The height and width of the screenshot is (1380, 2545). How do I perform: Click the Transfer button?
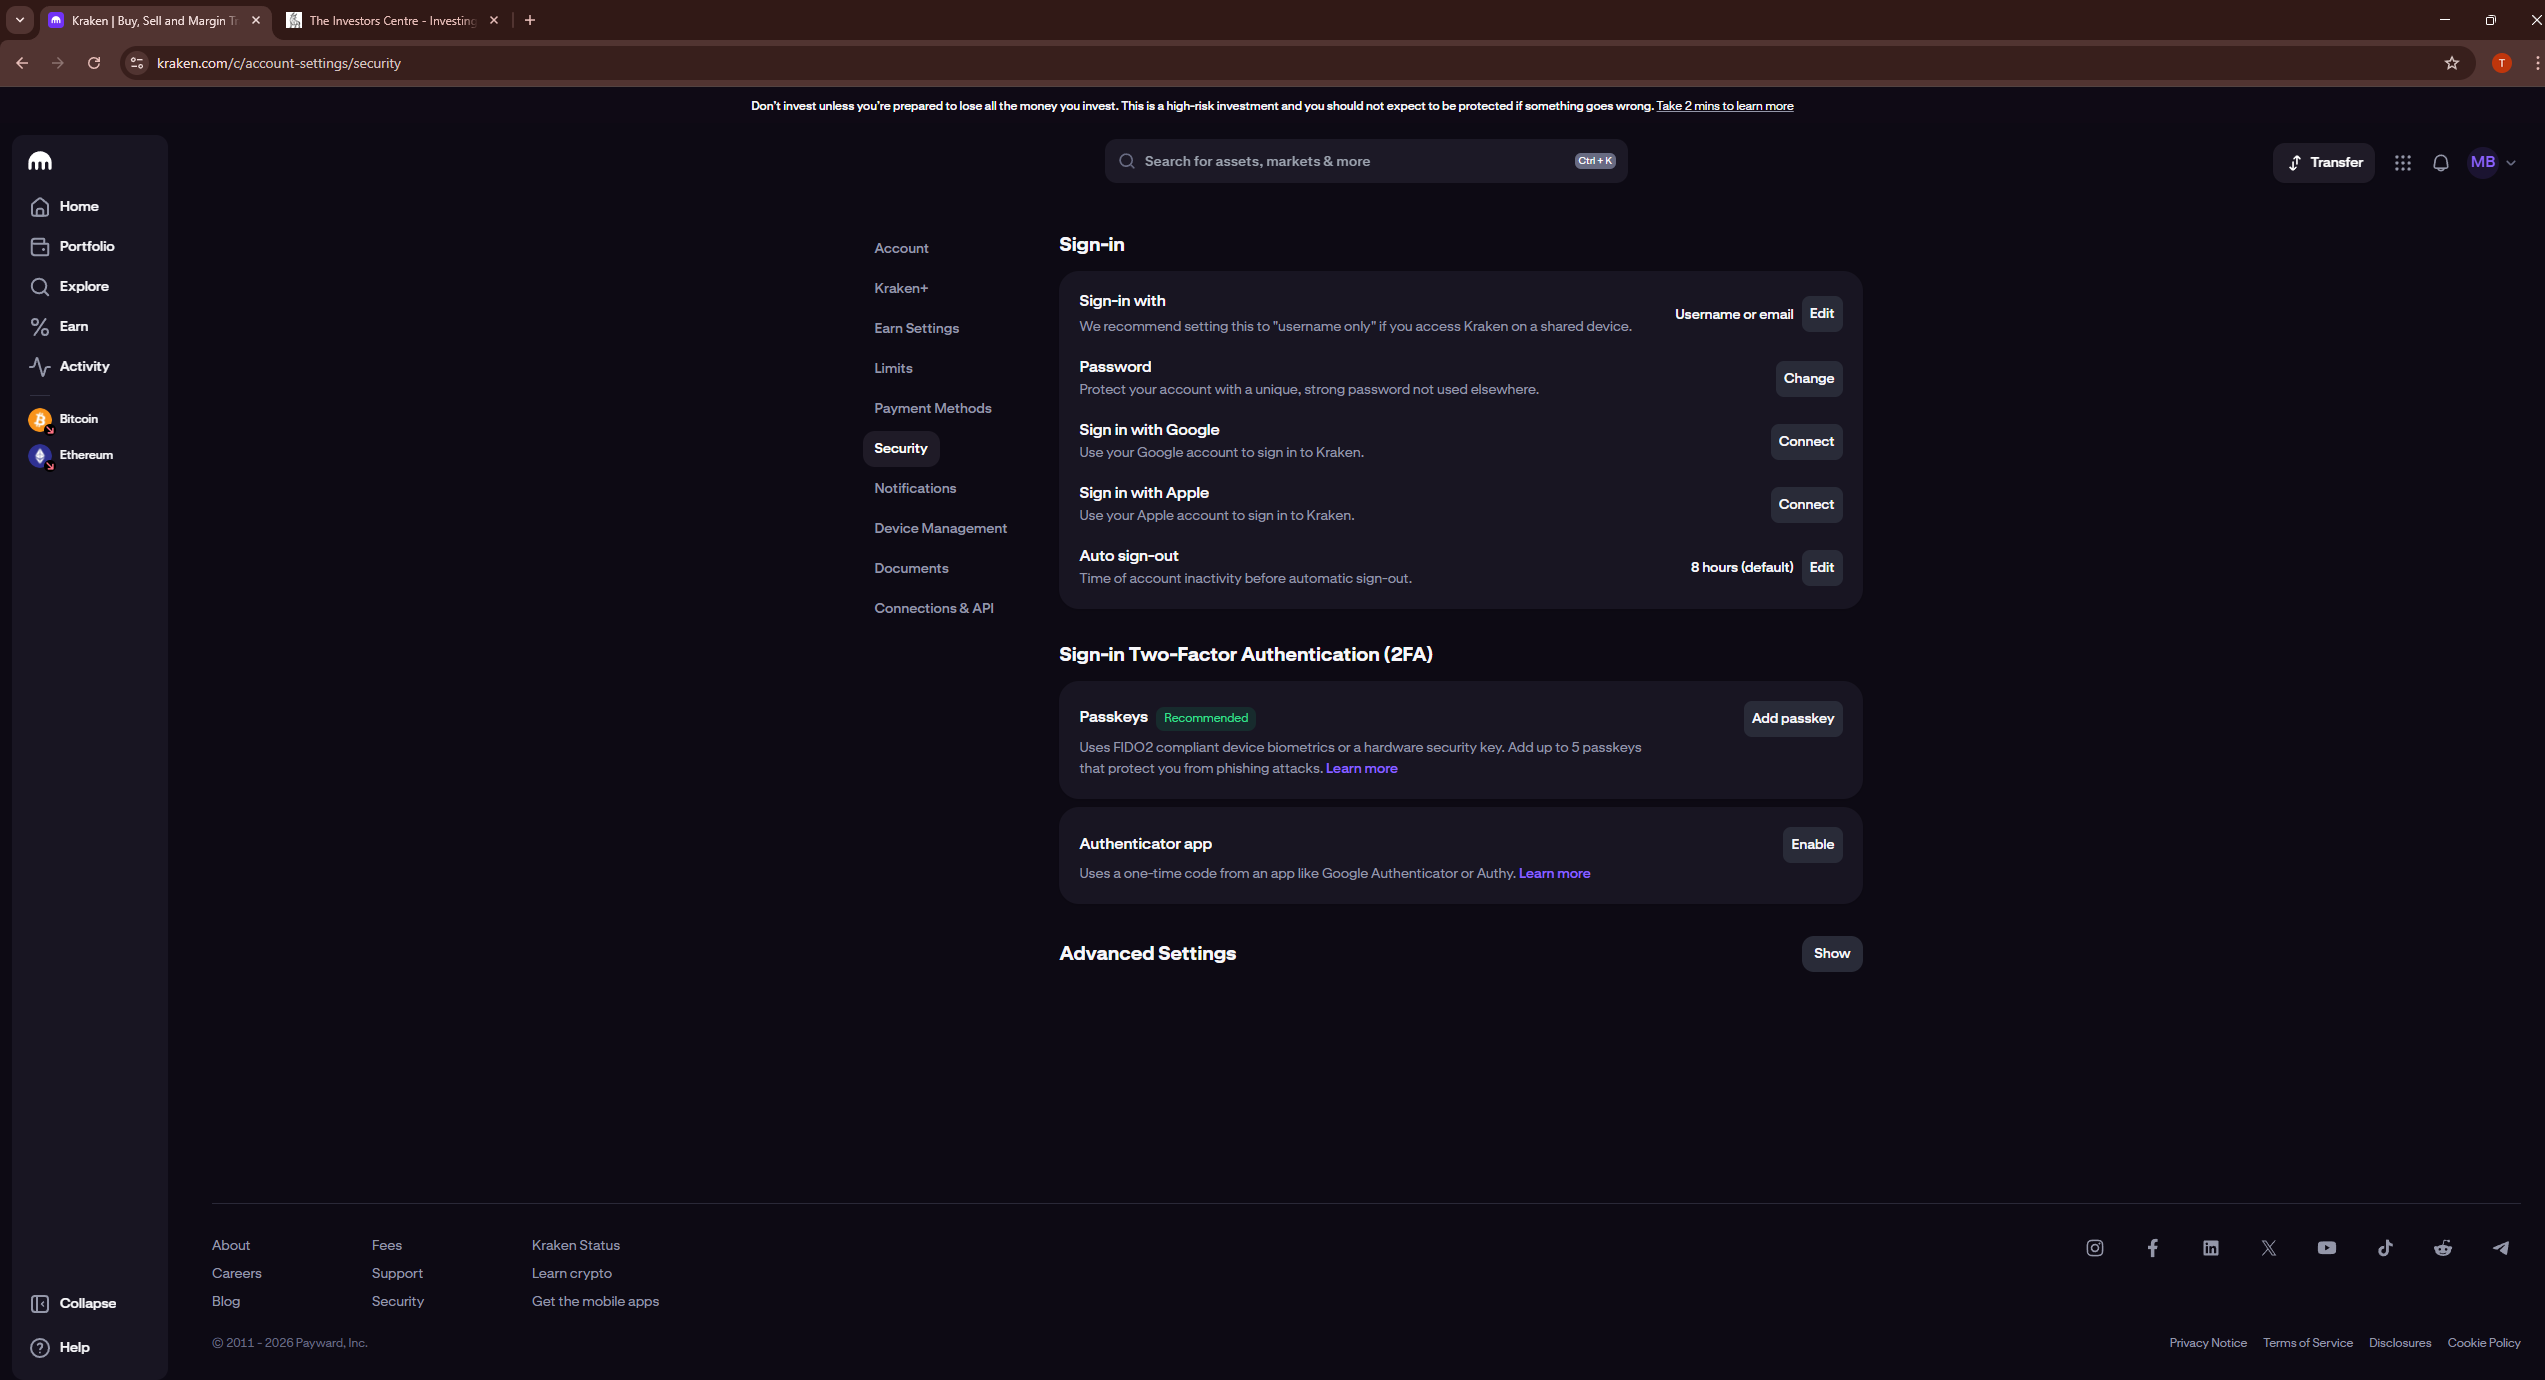2324,162
